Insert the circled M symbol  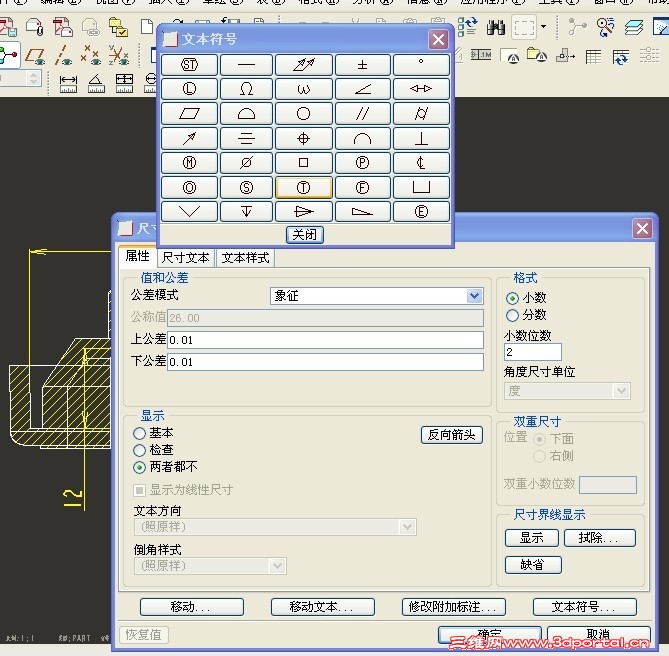(x=189, y=163)
